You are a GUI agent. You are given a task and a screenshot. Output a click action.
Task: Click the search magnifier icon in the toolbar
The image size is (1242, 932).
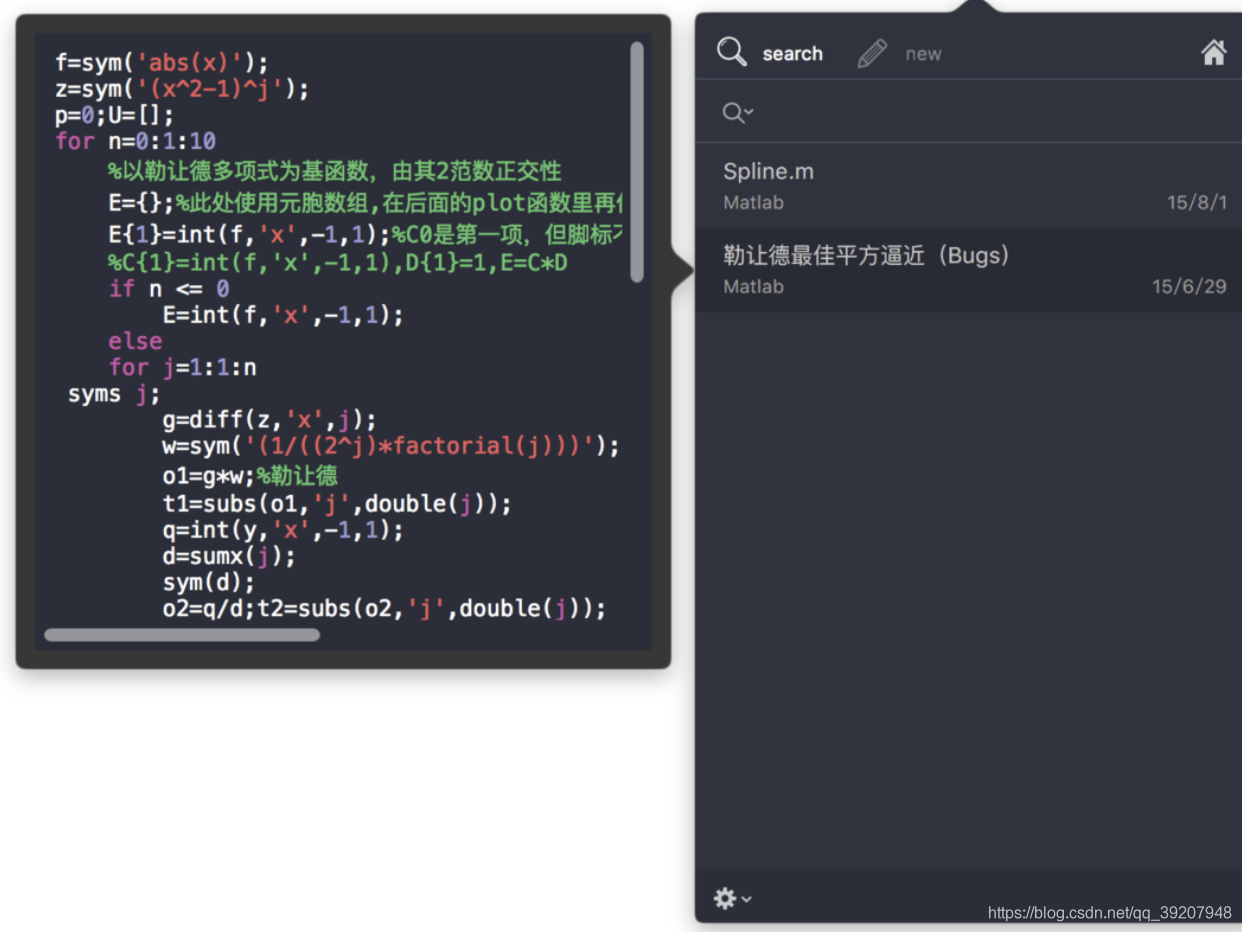click(x=731, y=51)
